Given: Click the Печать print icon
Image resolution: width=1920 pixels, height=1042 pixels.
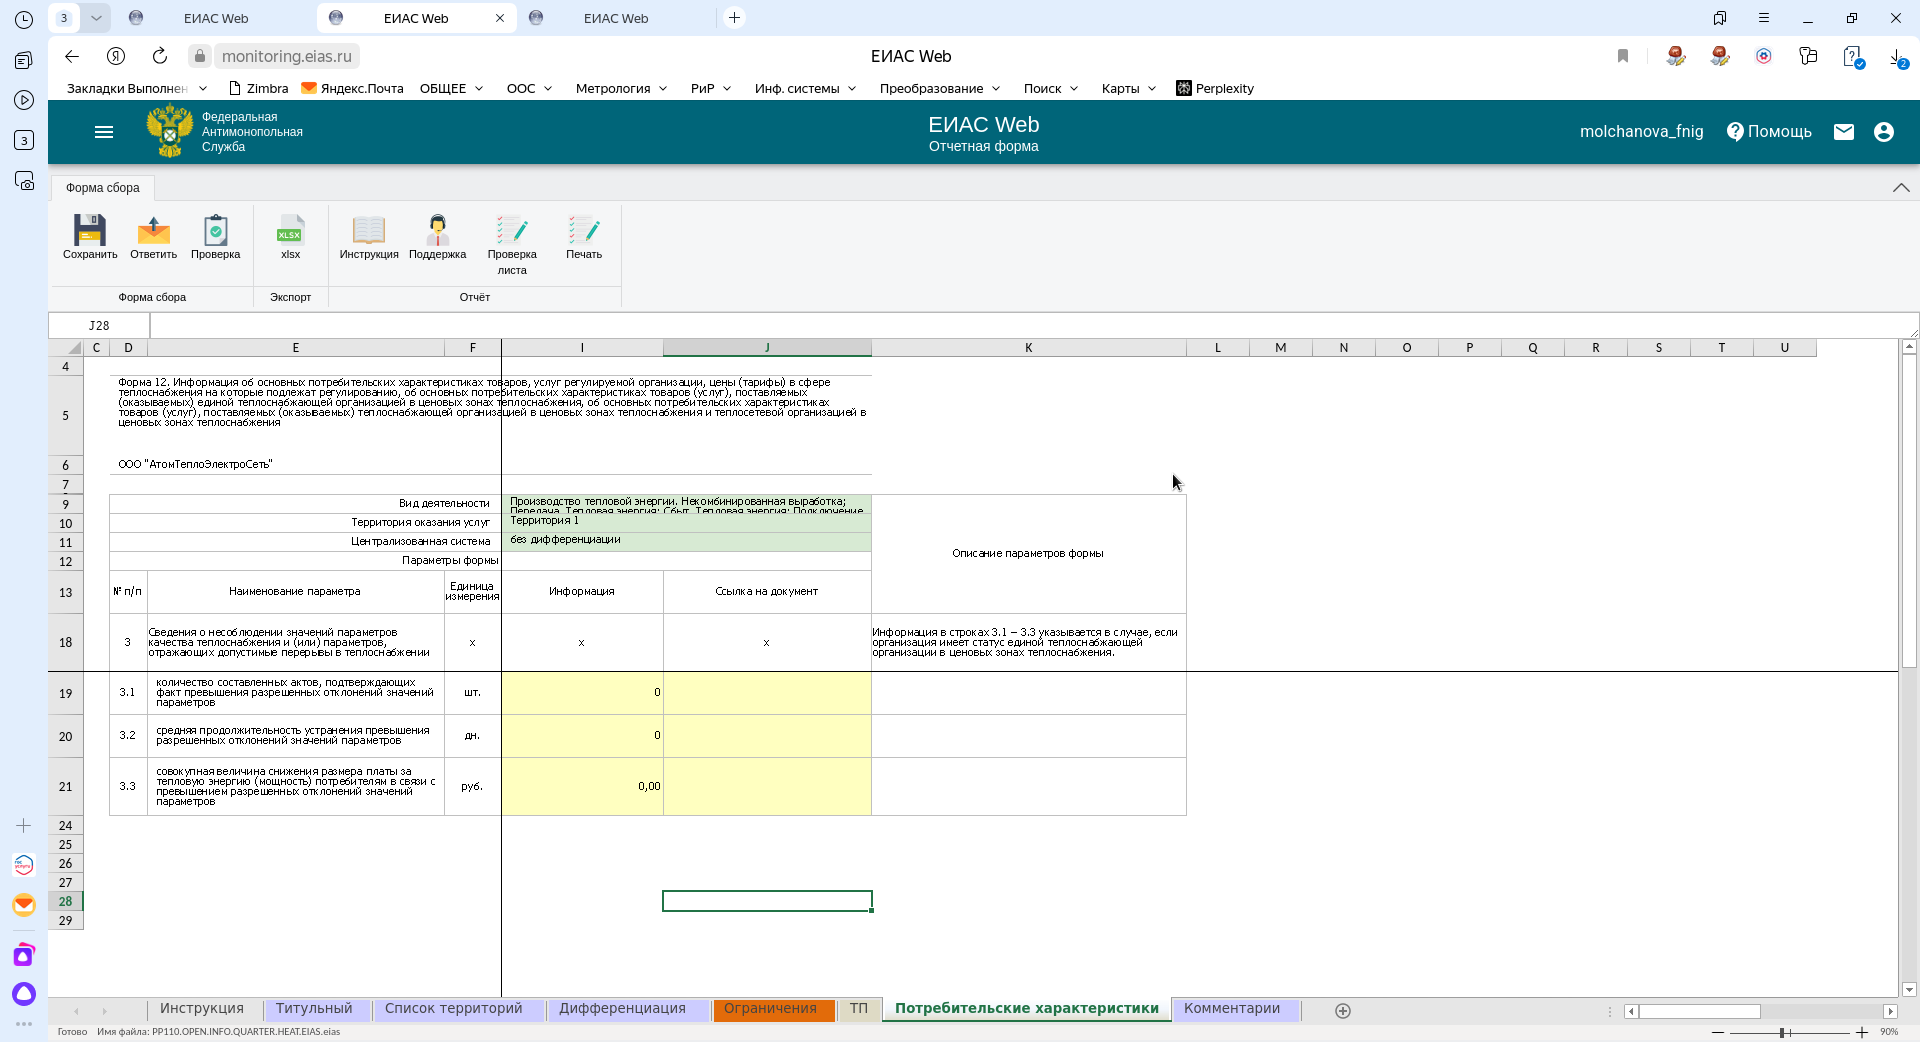Looking at the screenshot, I should [584, 232].
